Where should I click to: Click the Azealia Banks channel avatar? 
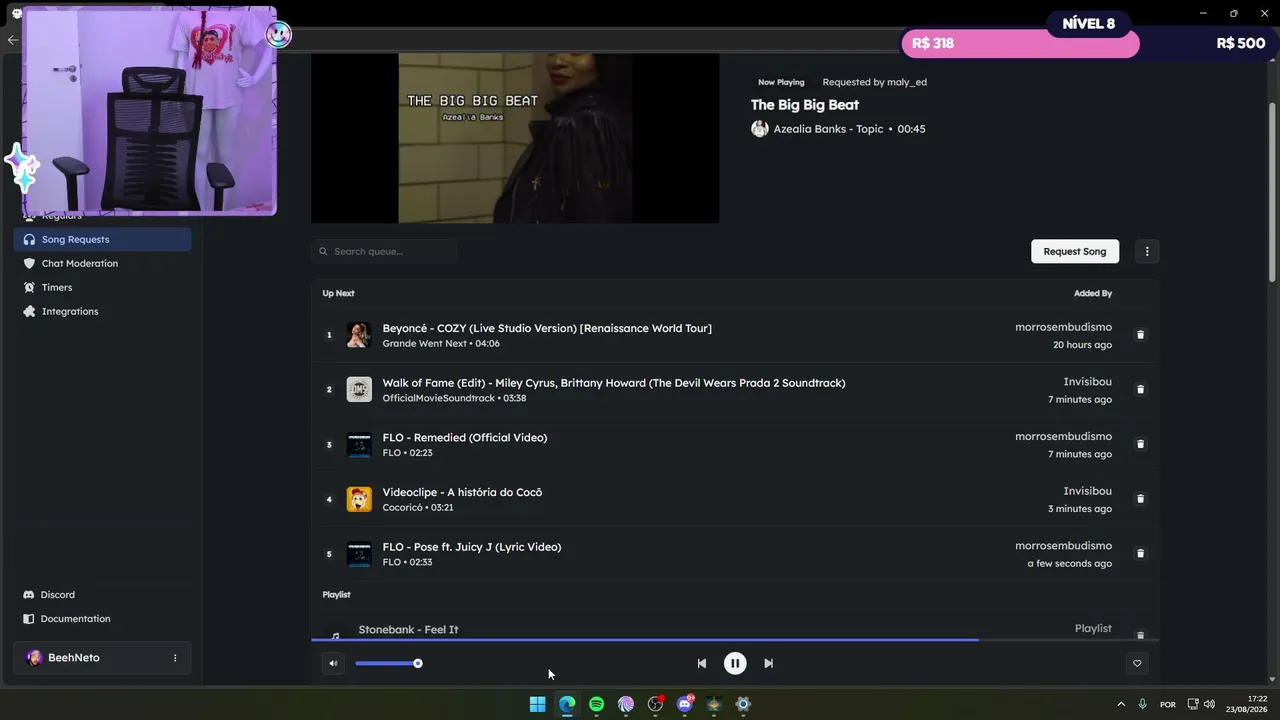click(760, 129)
